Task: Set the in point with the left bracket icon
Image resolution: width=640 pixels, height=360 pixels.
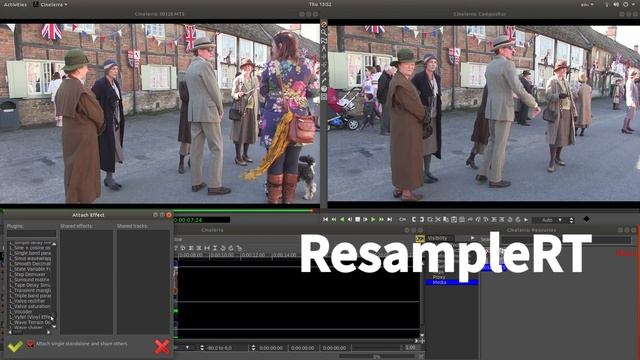Action: click(414, 220)
